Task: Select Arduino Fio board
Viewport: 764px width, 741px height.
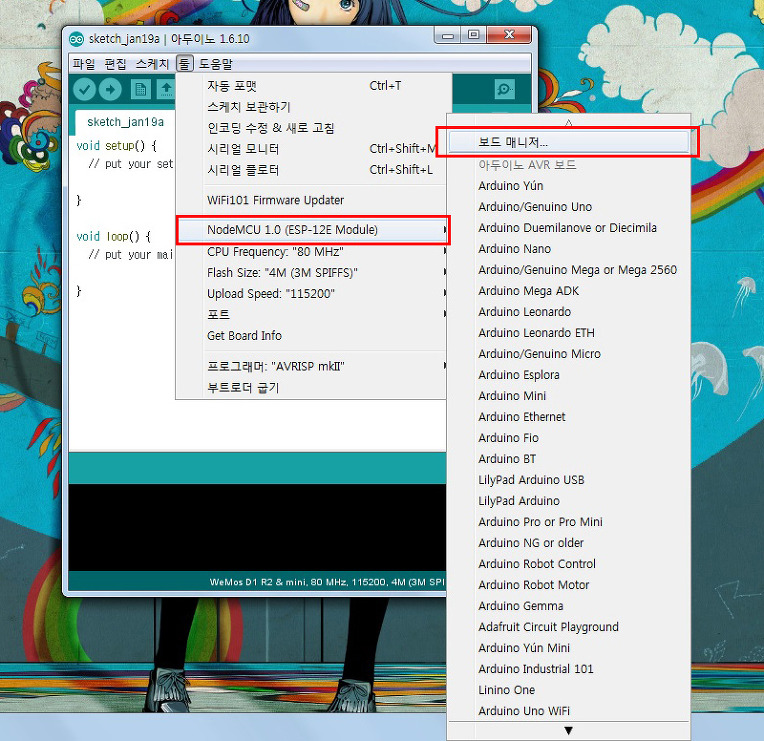Action: point(568,437)
